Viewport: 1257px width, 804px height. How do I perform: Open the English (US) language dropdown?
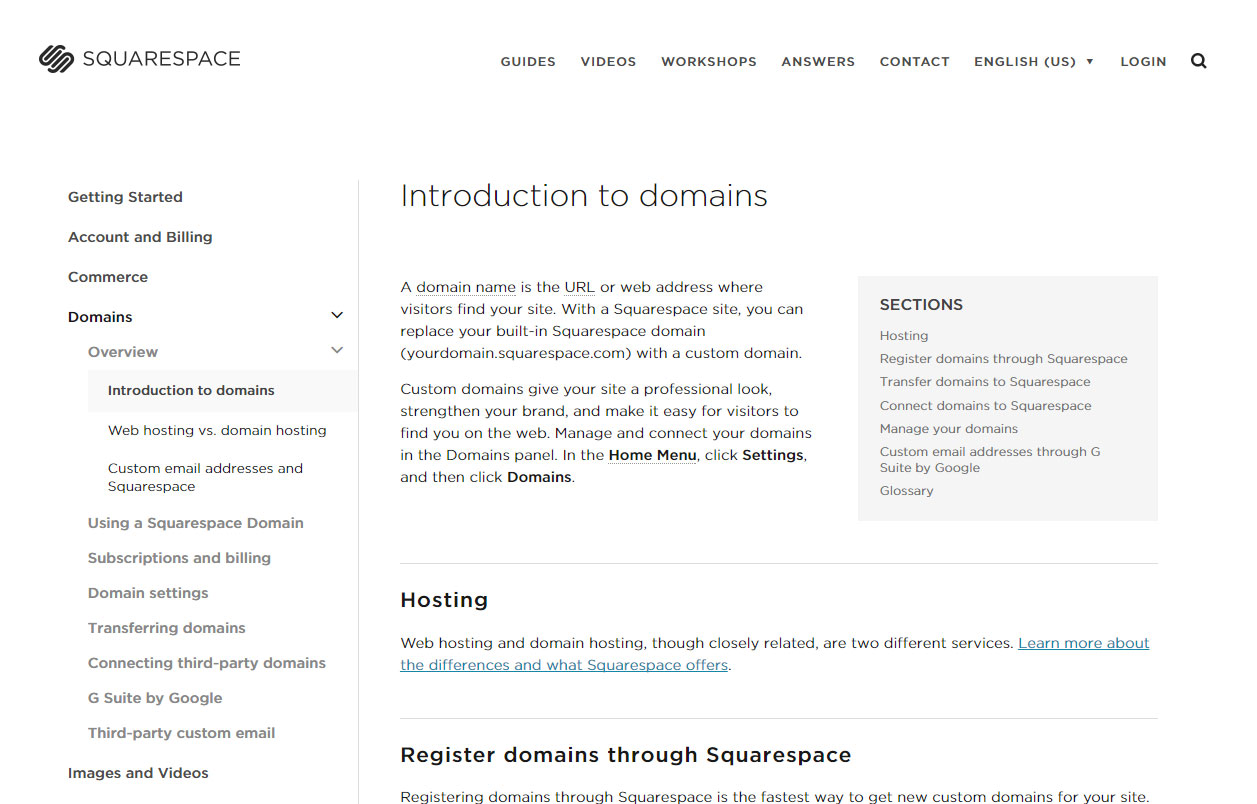tap(1034, 61)
